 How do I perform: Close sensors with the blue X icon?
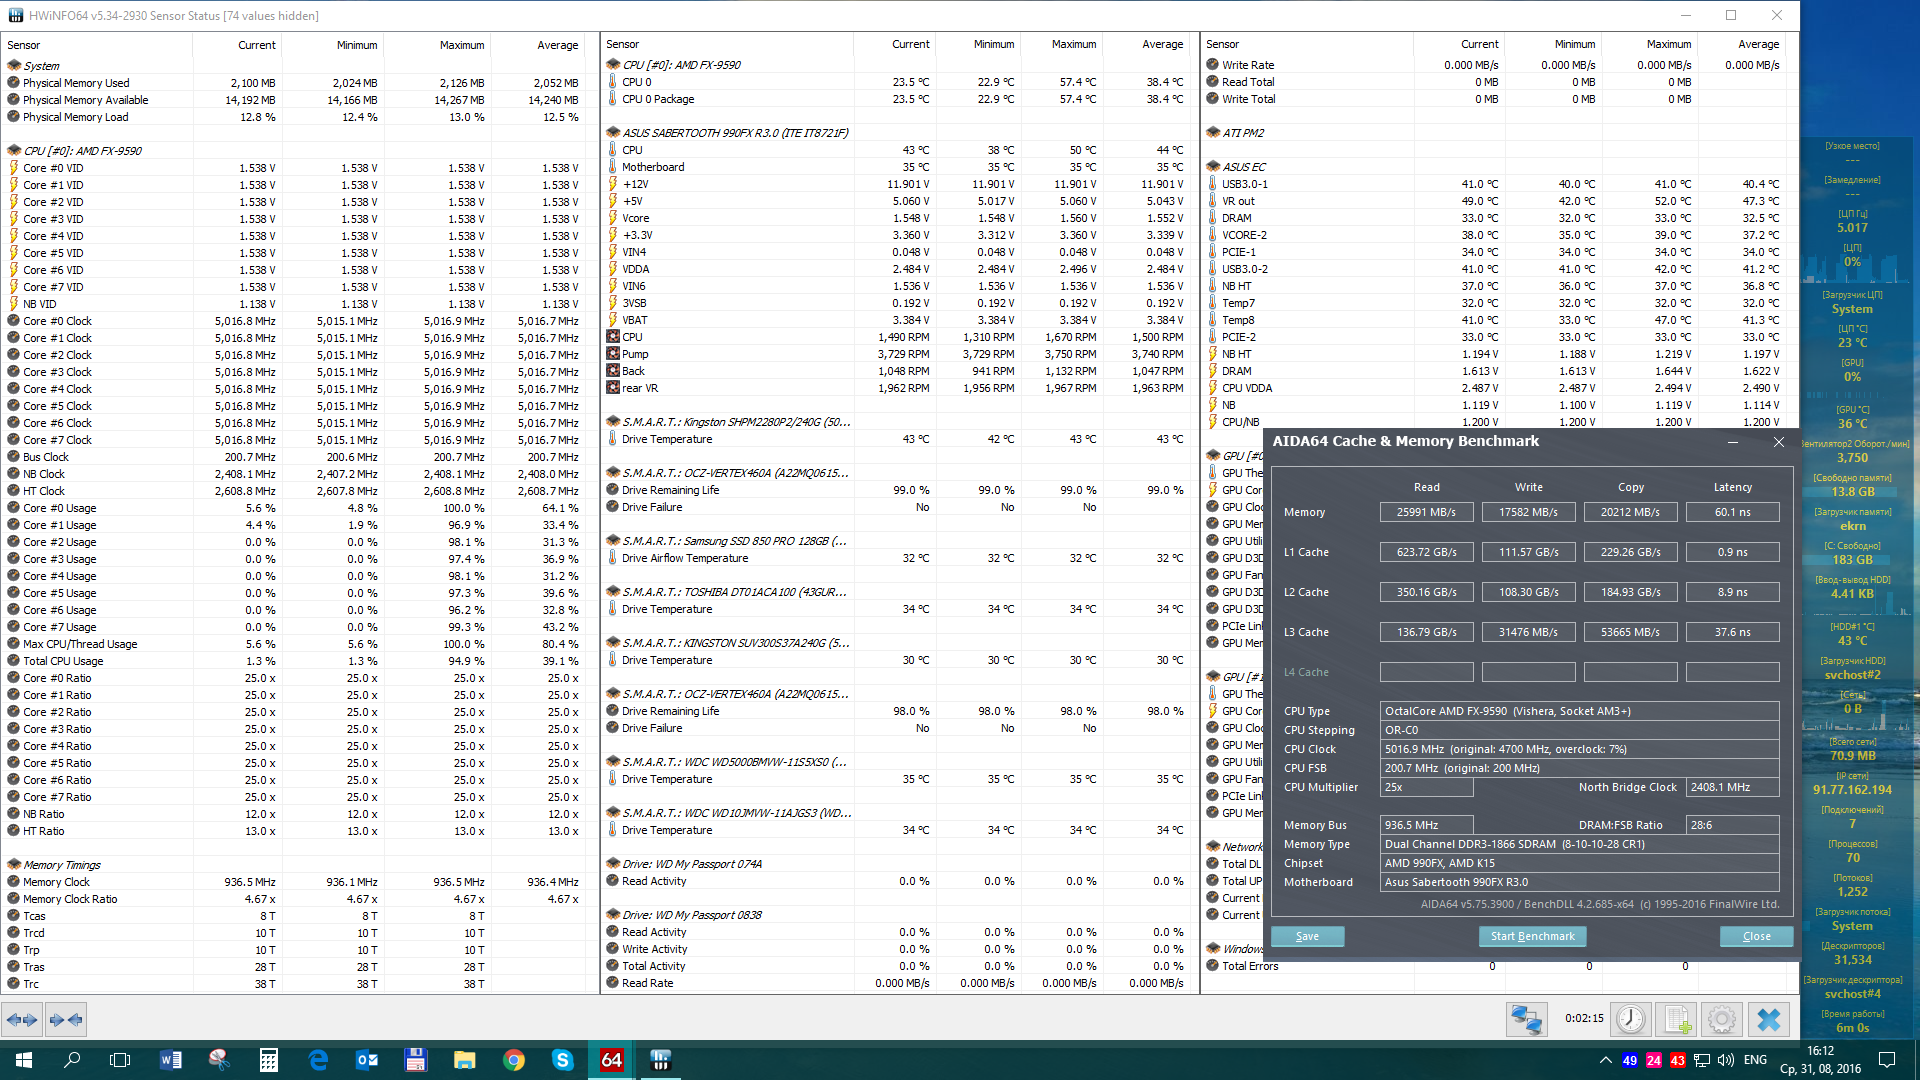(x=1768, y=1019)
